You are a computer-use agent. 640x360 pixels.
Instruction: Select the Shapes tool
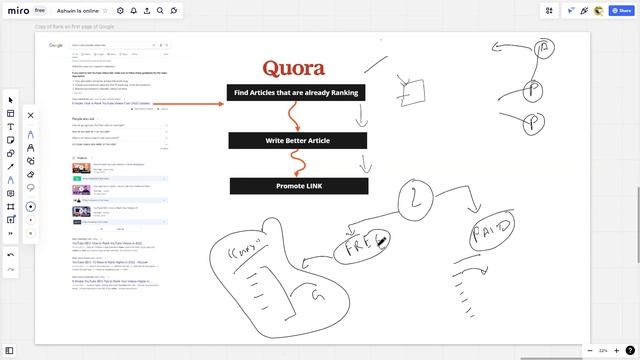[x=11, y=153]
